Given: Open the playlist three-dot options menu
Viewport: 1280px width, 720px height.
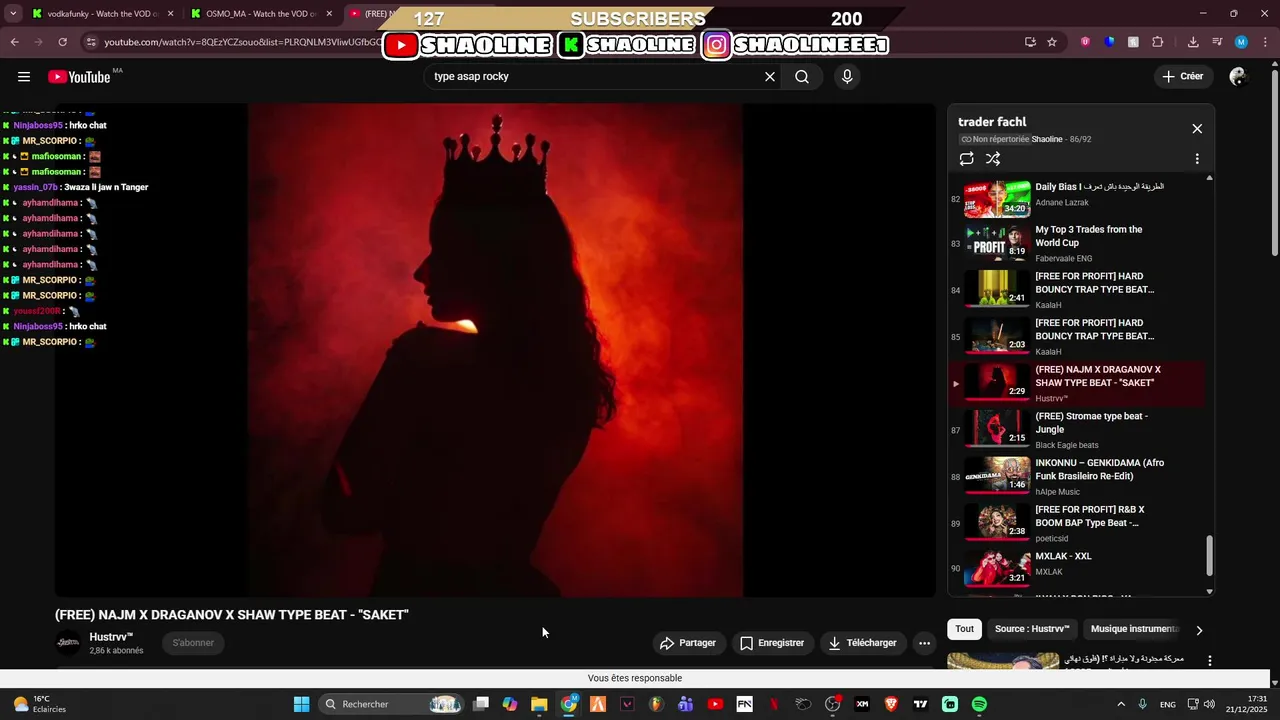Looking at the screenshot, I should (1197, 159).
